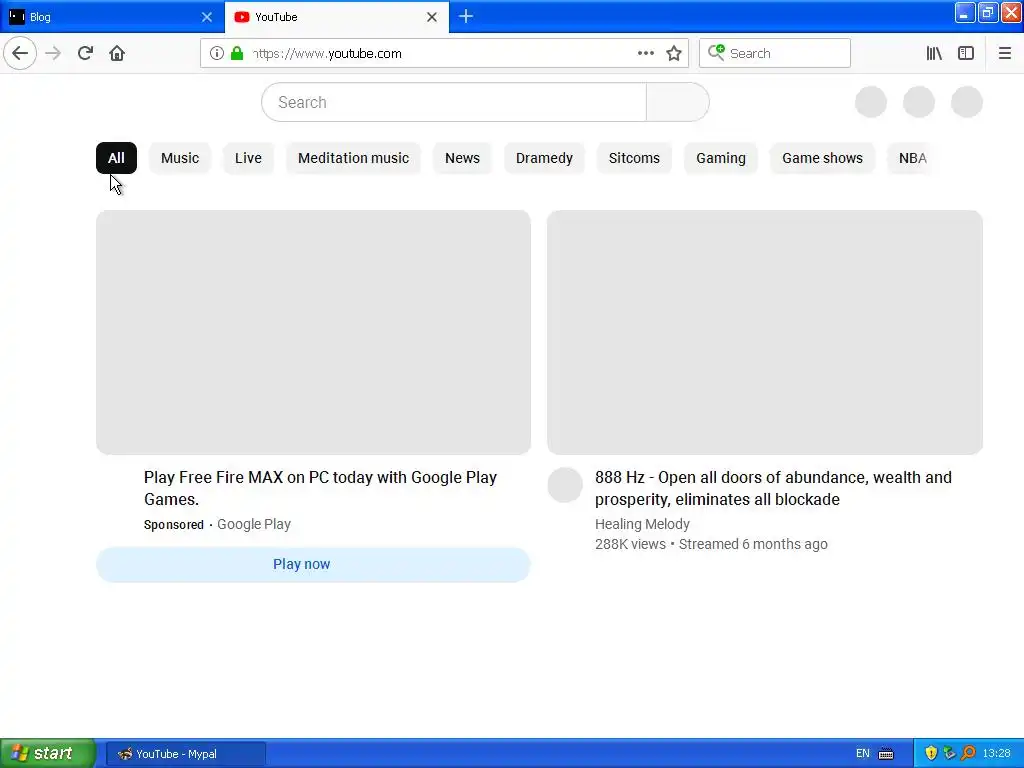Screen dimensions: 1024x768
Task: Select the Meditation music filter chip
Action: 353,158
